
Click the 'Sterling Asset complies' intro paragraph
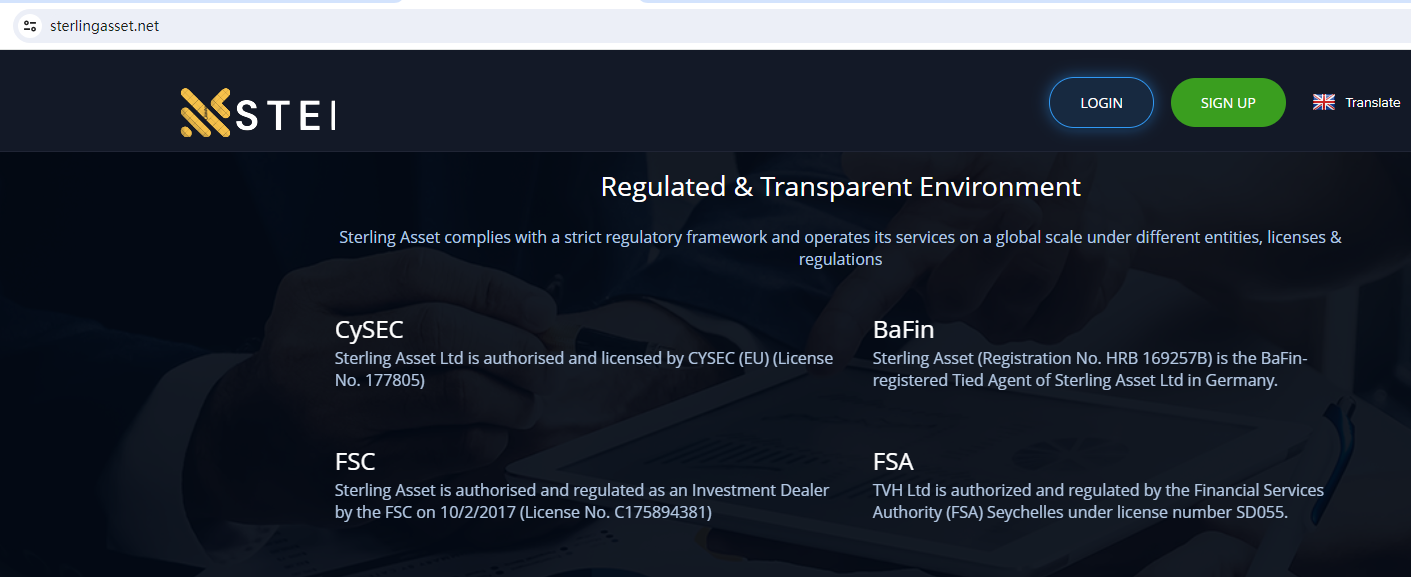pyautogui.click(x=840, y=248)
